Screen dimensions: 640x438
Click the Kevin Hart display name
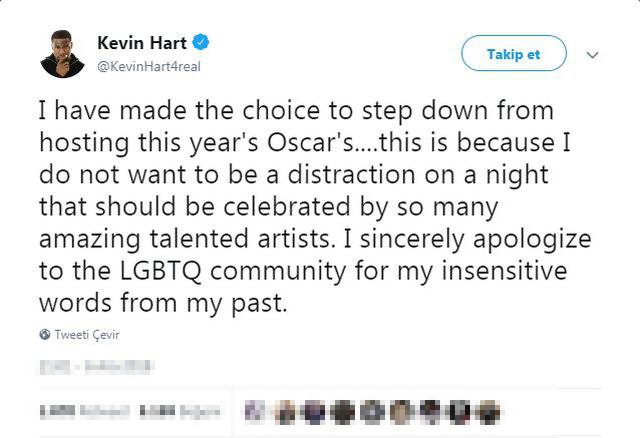(141, 42)
